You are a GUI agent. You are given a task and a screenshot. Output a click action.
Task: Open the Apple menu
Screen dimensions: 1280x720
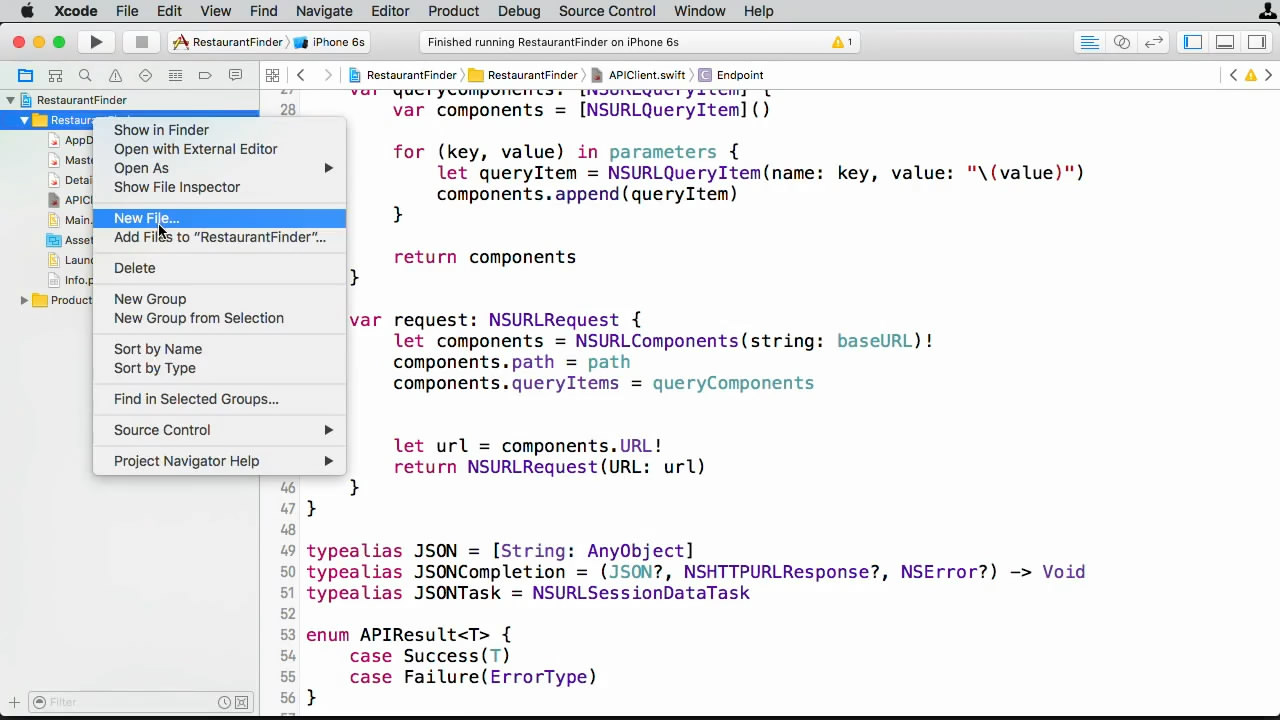tap(27, 11)
